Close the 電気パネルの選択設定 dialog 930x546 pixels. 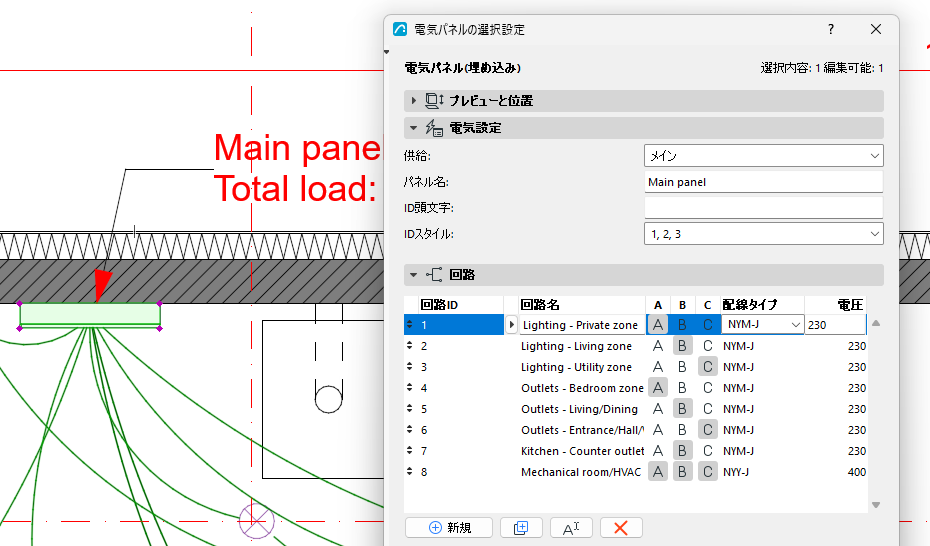pyautogui.click(x=876, y=29)
